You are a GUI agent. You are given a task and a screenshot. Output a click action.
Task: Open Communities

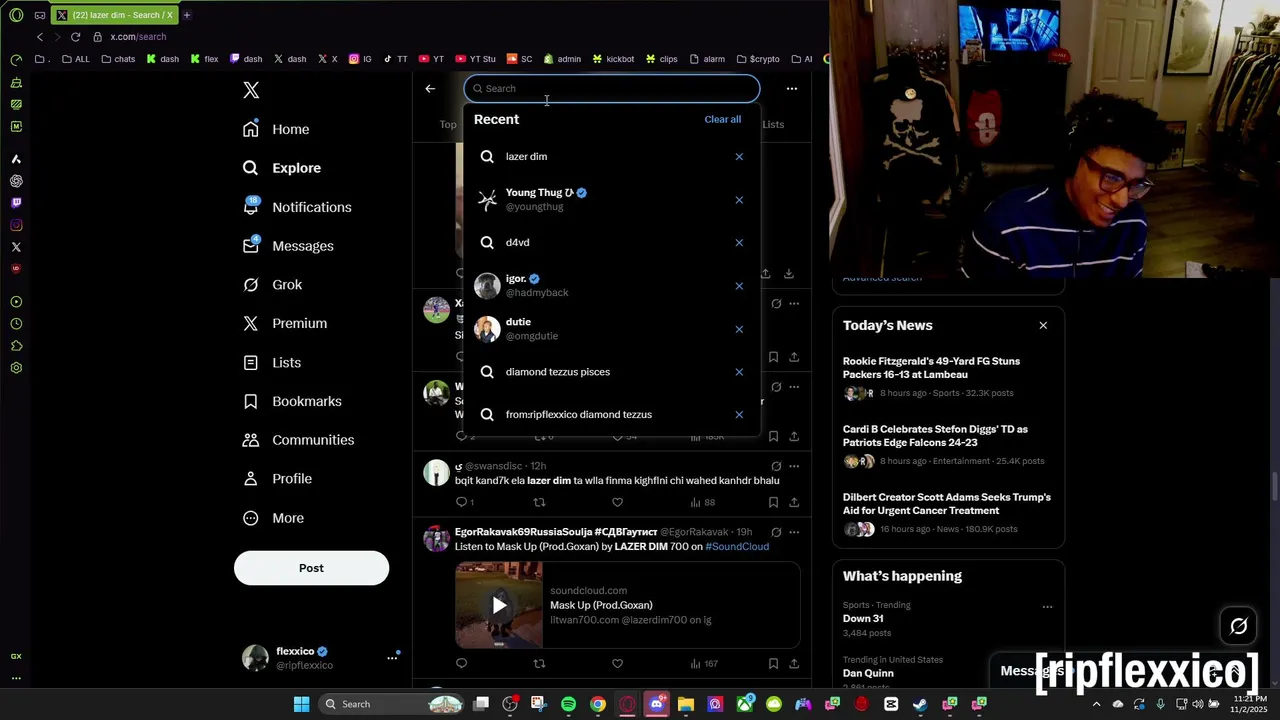[299, 440]
